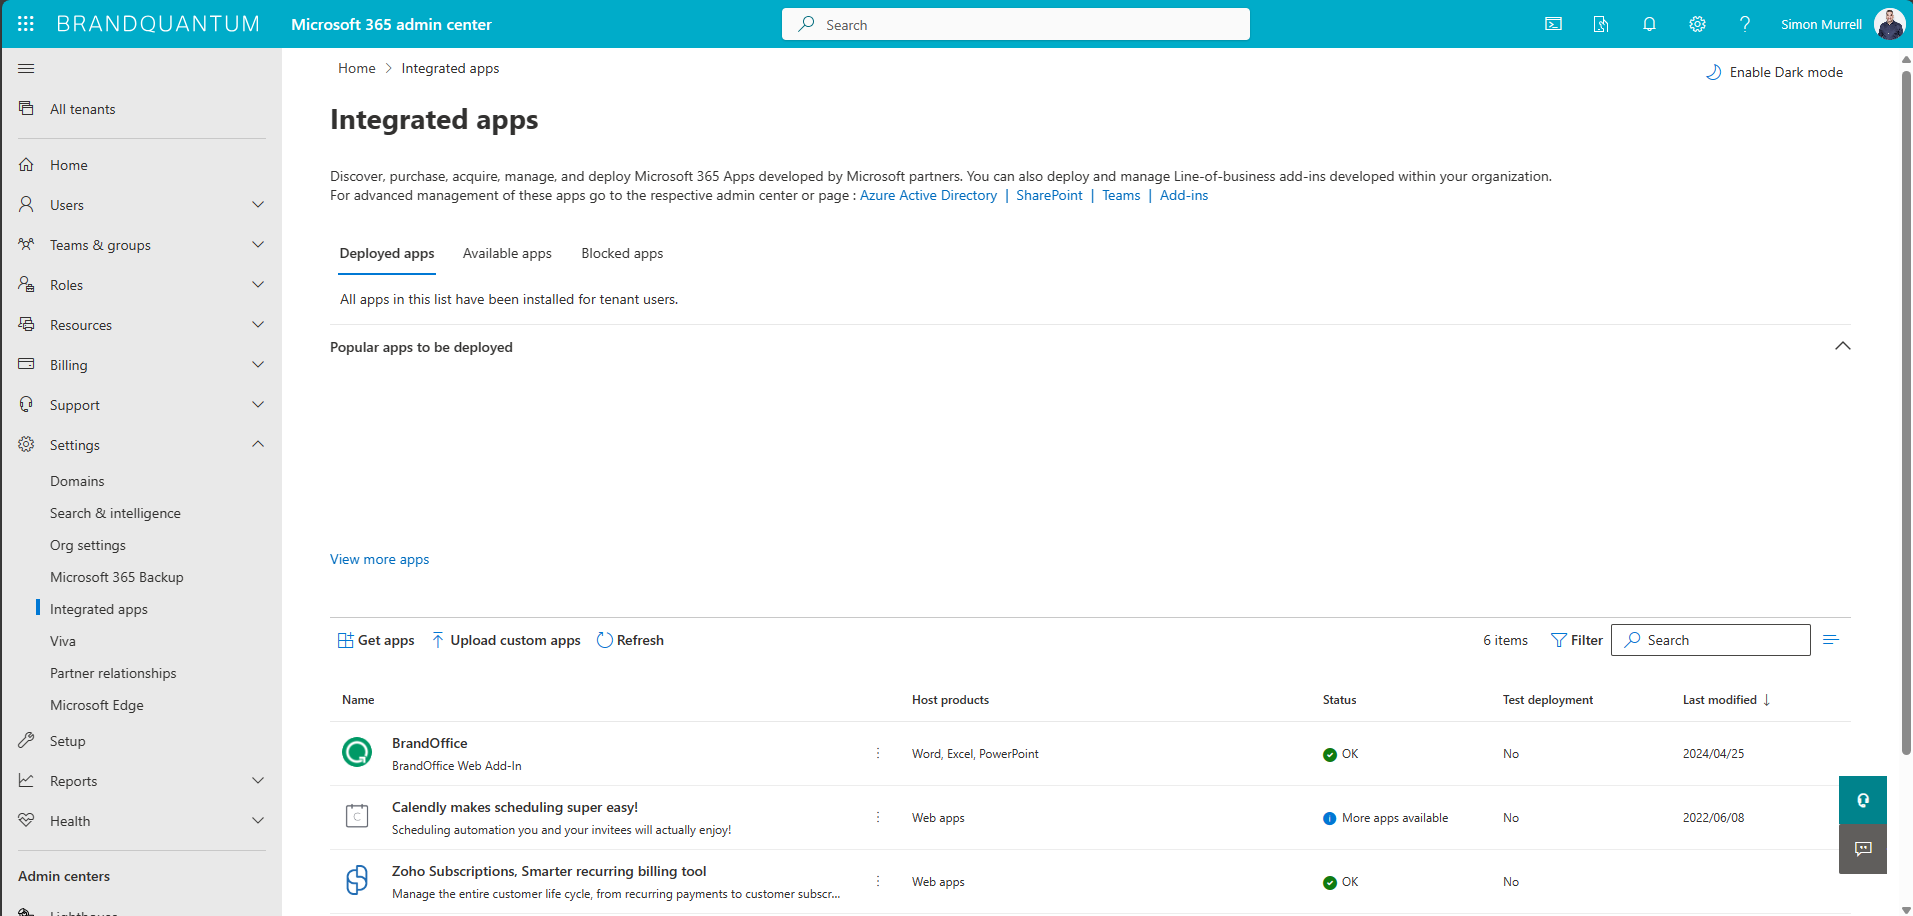Image resolution: width=1913 pixels, height=916 pixels.
Task: Open Microsoft 365 Backup in sidebar
Action: 117,577
